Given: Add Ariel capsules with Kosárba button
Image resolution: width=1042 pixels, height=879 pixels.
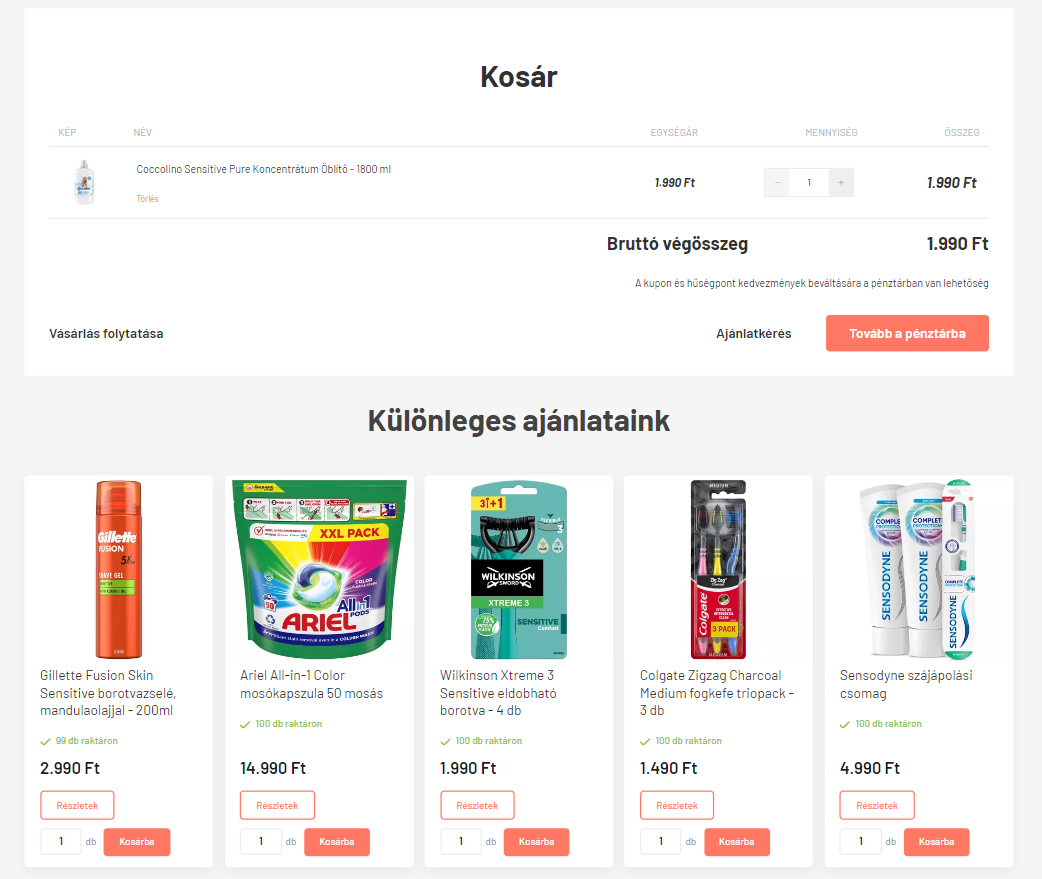Looking at the screenshot, I should tap(337, 842).
